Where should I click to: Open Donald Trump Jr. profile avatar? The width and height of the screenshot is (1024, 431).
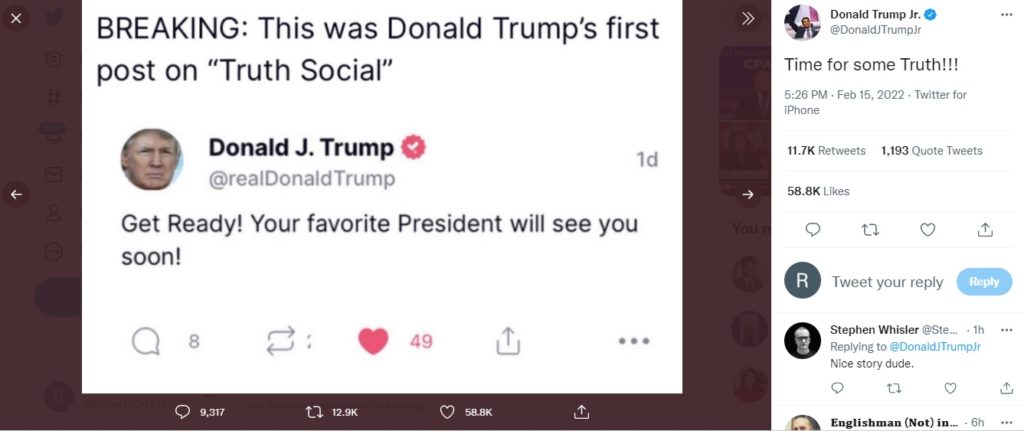[x=803, y=22]
